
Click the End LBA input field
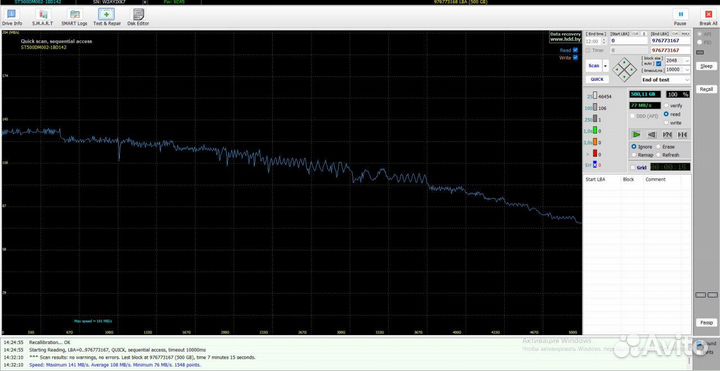pos(670,41)
